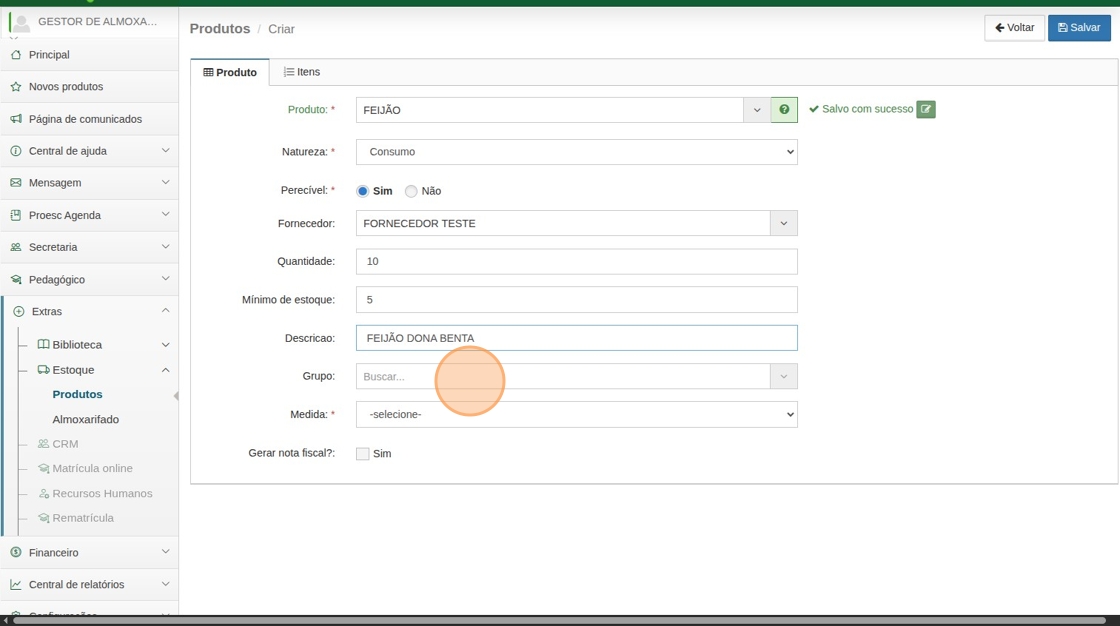Select Perecível Sim radio button
This screenshot has width=1120, height=626.
pos(363,191)
